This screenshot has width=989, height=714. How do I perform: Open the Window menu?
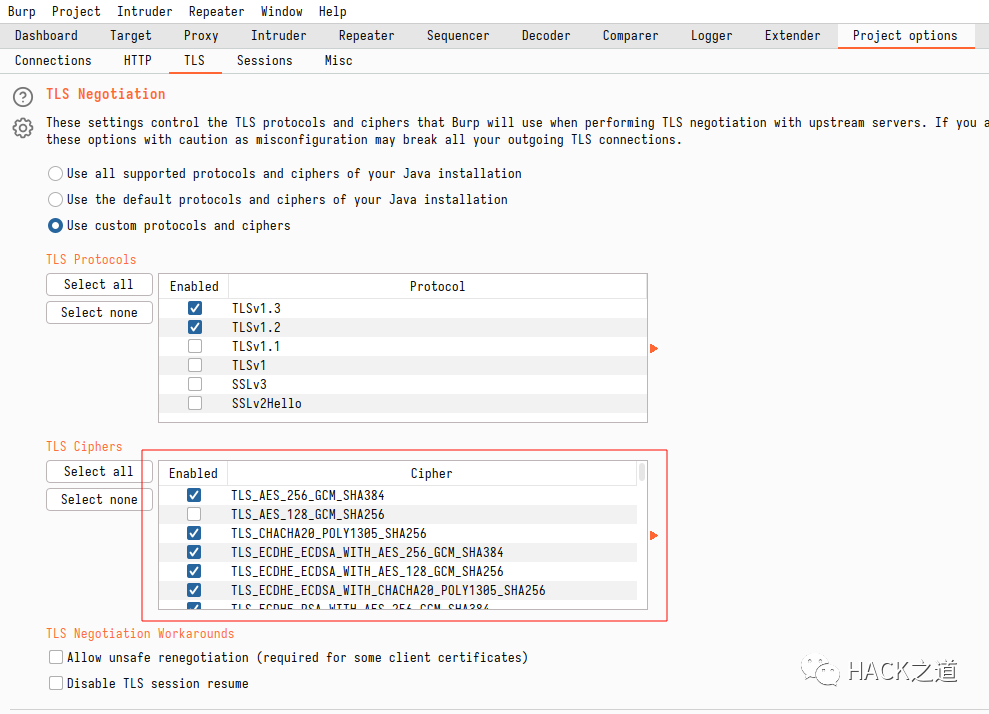tap(281, 11)
